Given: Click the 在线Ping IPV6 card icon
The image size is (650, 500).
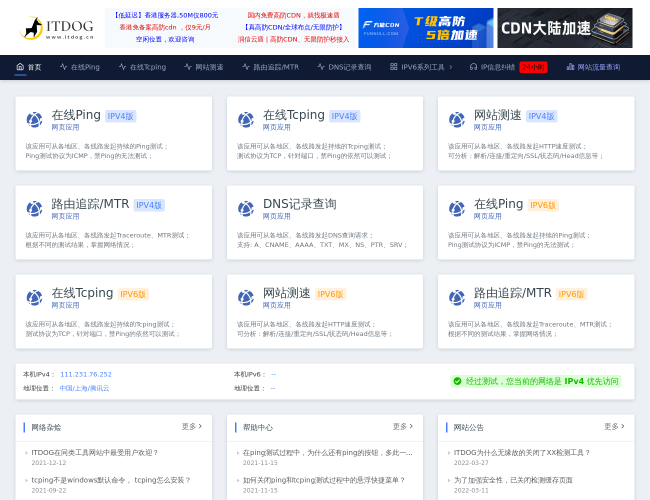Looking at the screenshot, I should point(457,209).
